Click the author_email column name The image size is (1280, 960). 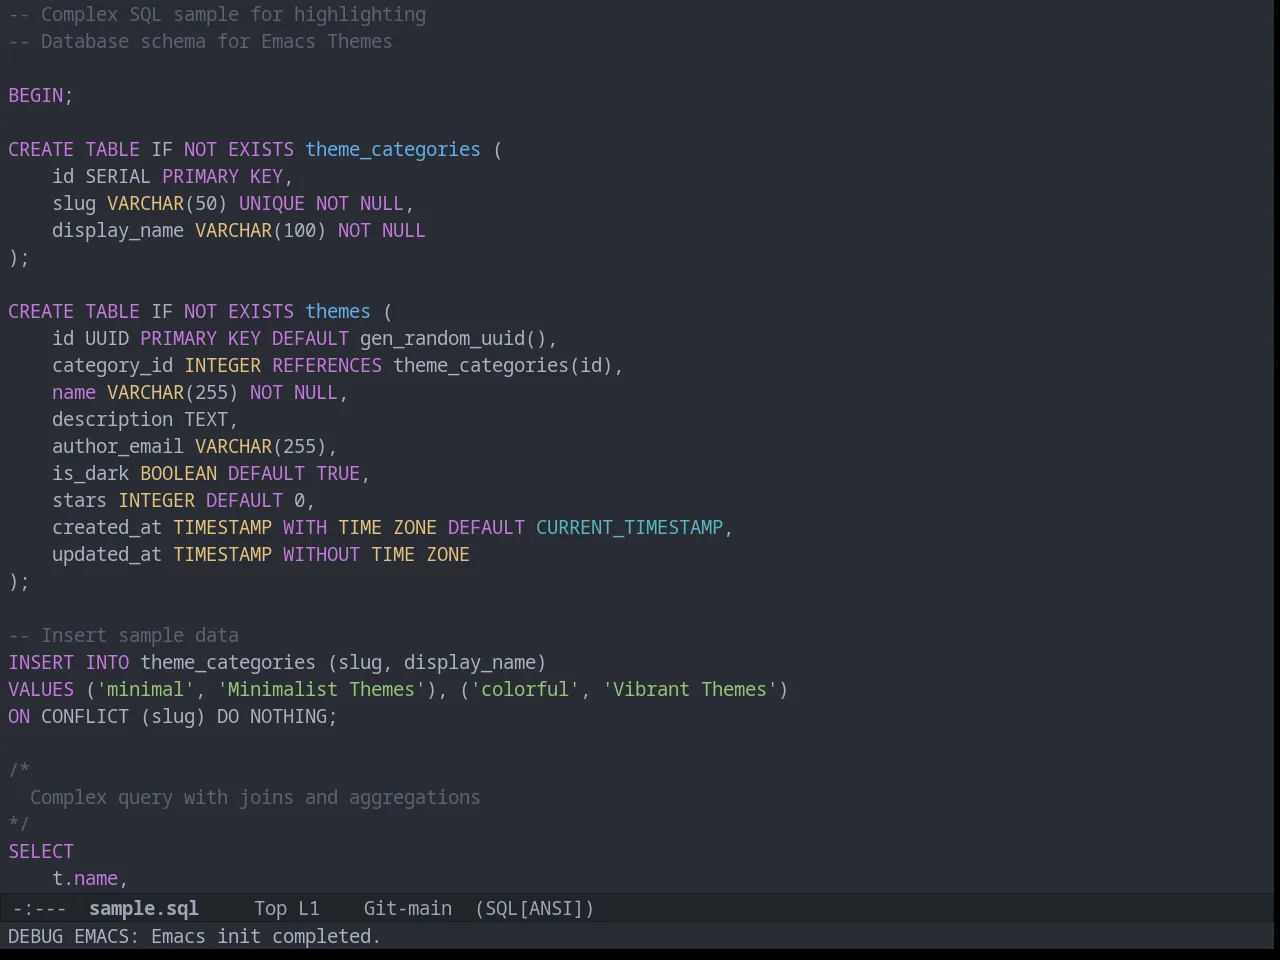click(x=118, y=446)
